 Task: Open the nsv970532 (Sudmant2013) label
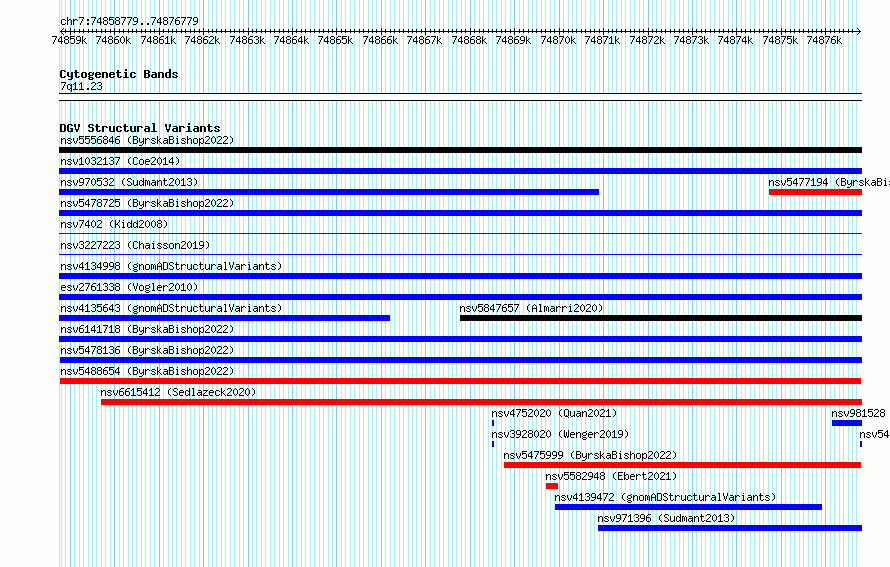click(129, 182)
